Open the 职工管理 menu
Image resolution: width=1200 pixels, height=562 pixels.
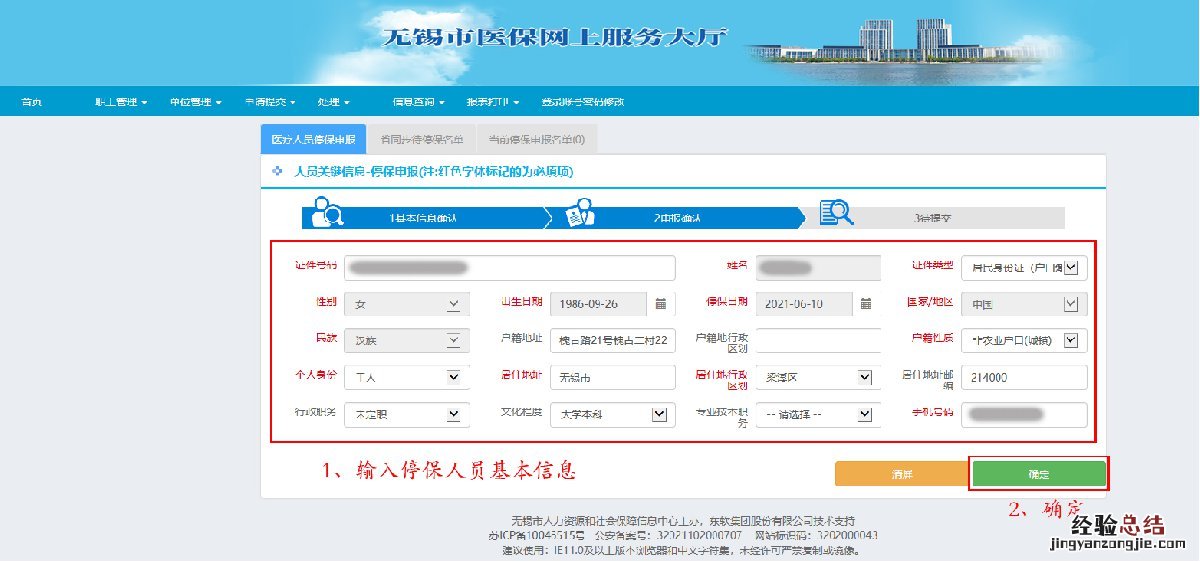(x=121, y=102)
